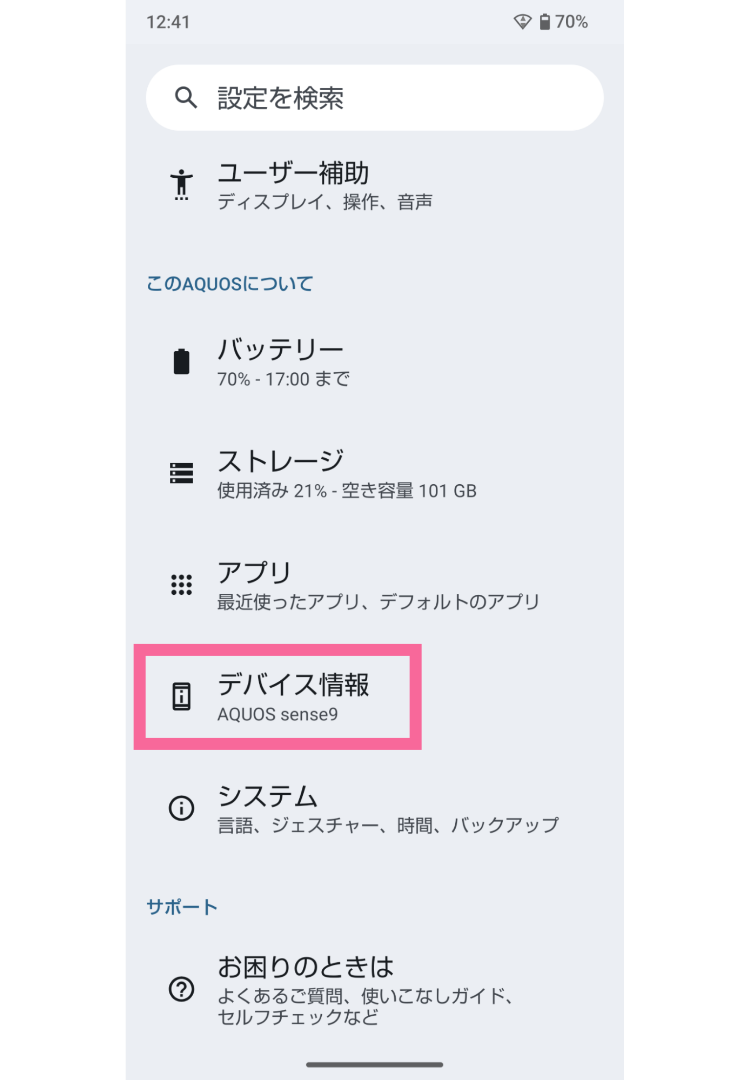
Task: Tap the apps grid icon
Action: pos(180,584)
